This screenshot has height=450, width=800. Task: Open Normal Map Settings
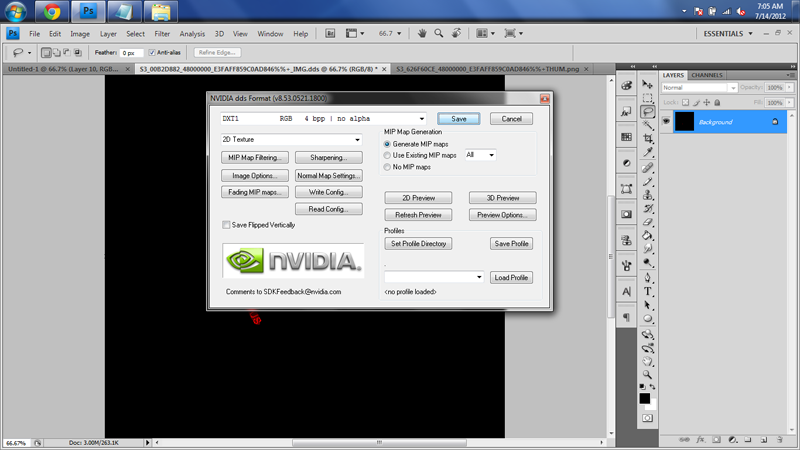point(329,176)
